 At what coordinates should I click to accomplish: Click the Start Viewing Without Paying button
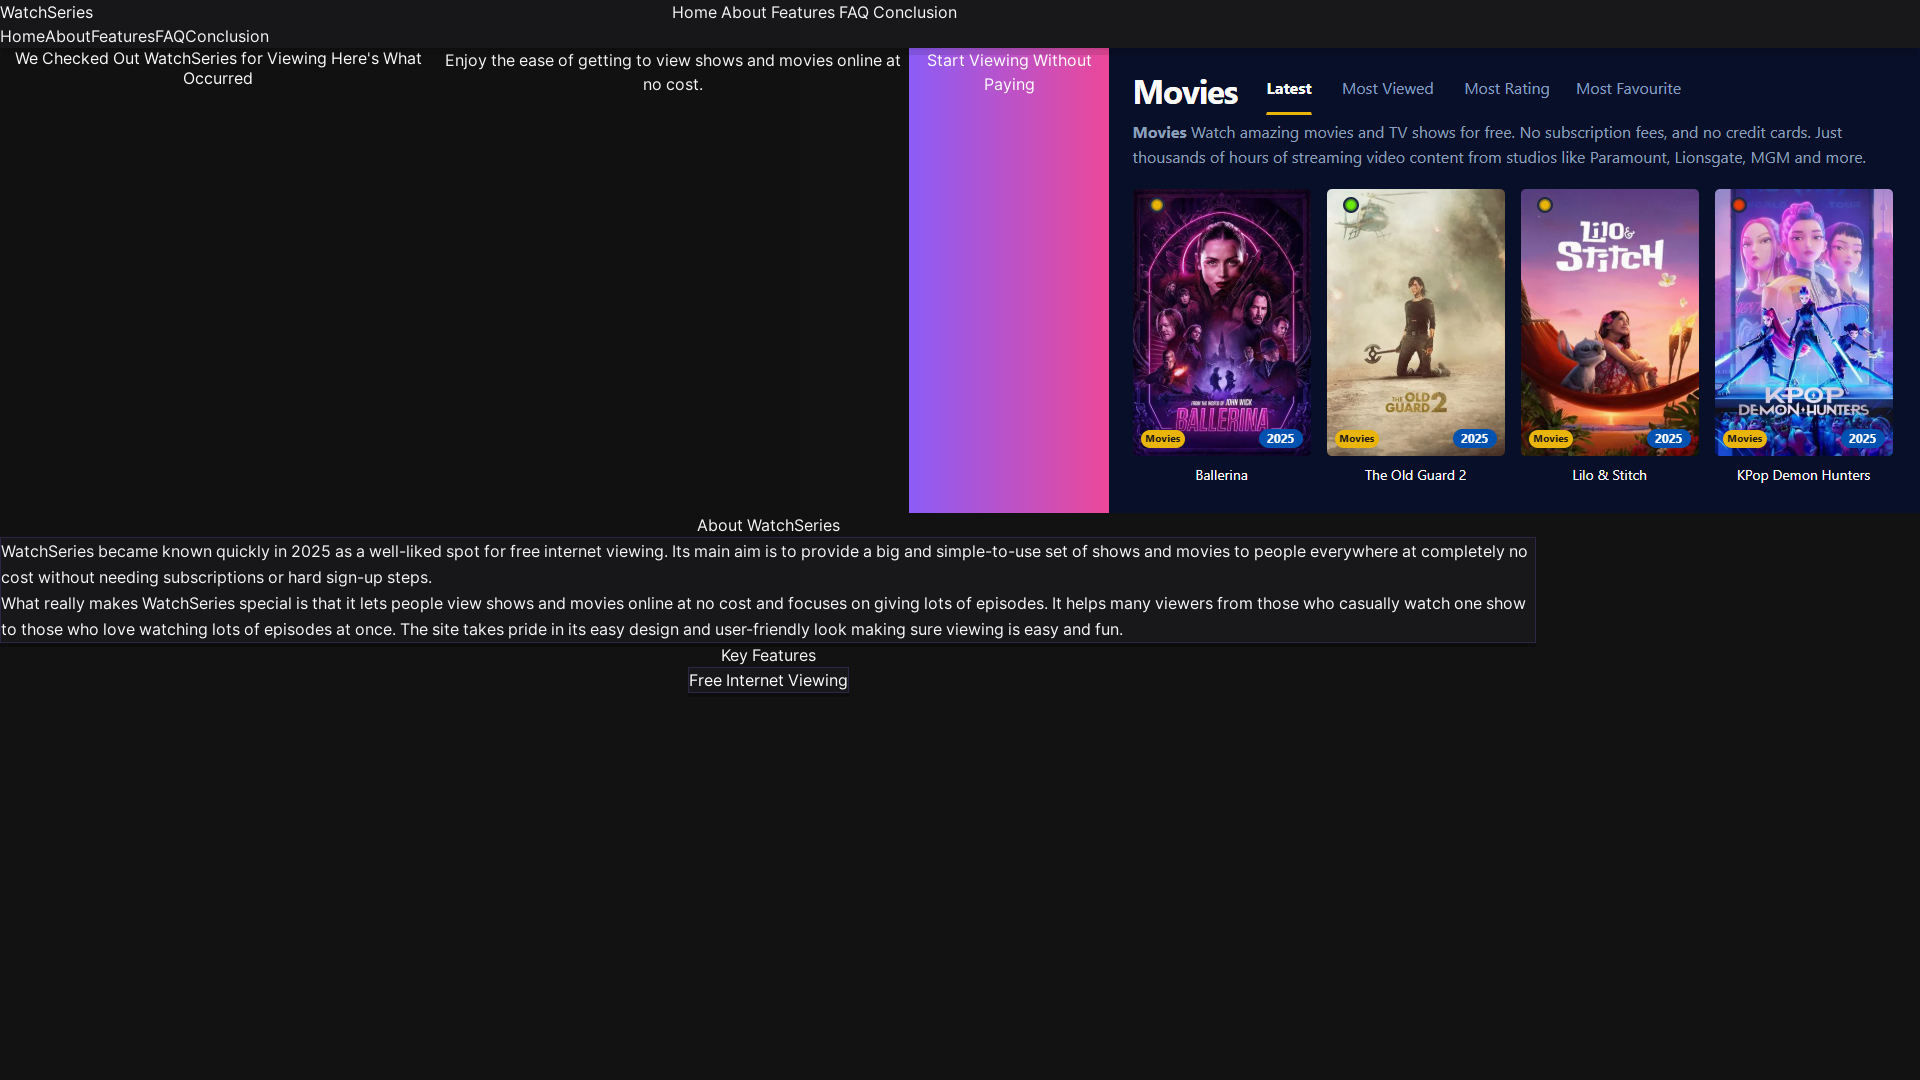tap(1008, 280)
